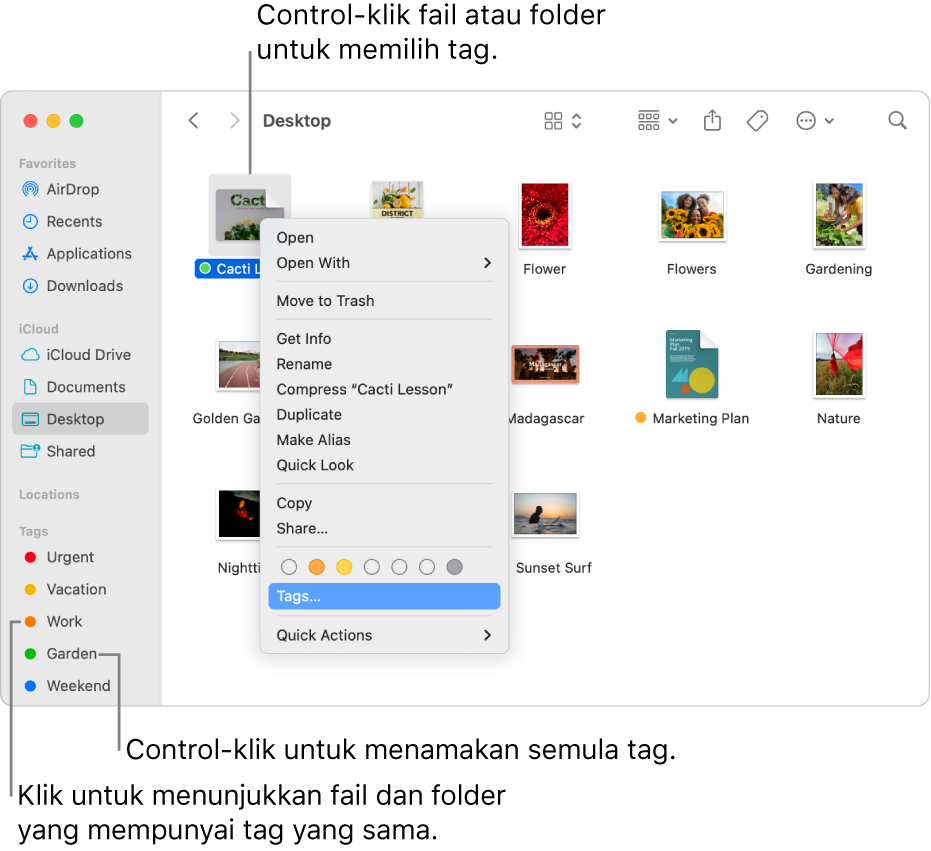Click the "Sunset Surf" file name
Screen dimensions: 931x851
click(x=553, y=568)
